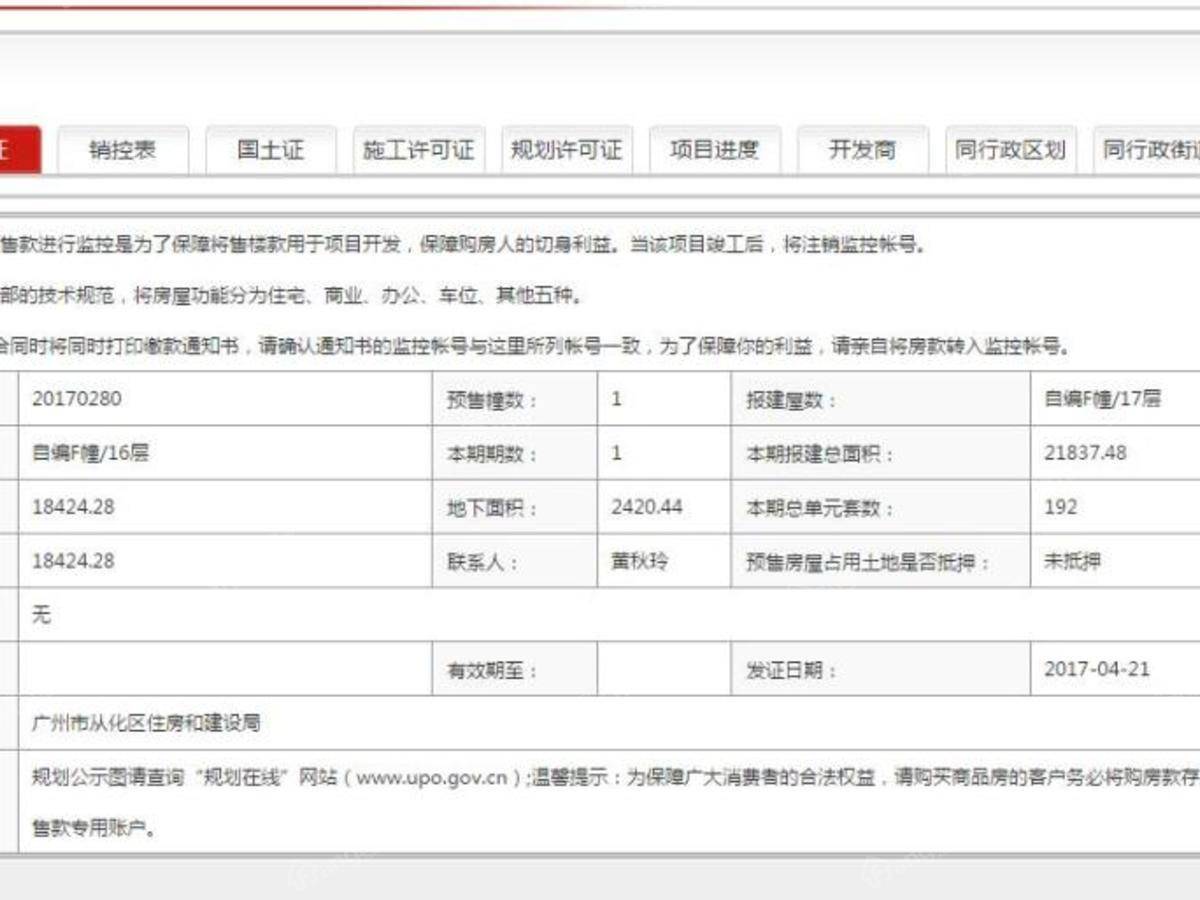
Task: Select the 21837.48 area value
Action: (1085, 453)
